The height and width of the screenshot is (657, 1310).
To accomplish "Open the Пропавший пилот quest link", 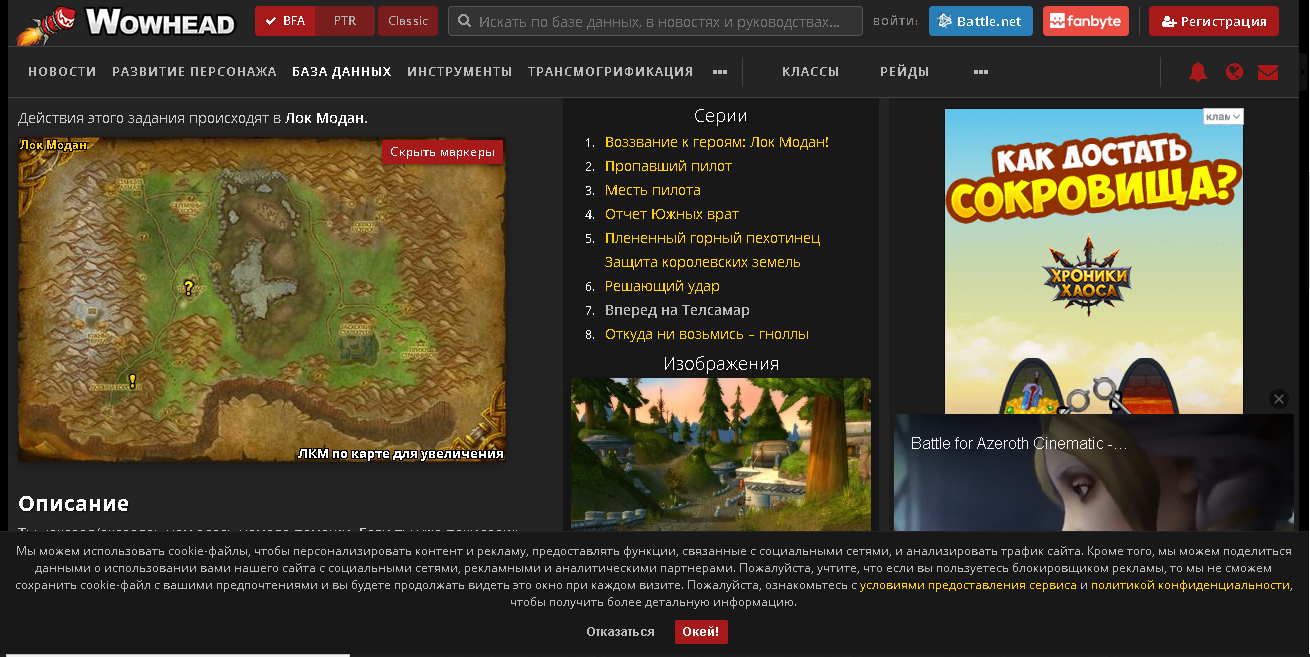I will [x=668, y=166].
